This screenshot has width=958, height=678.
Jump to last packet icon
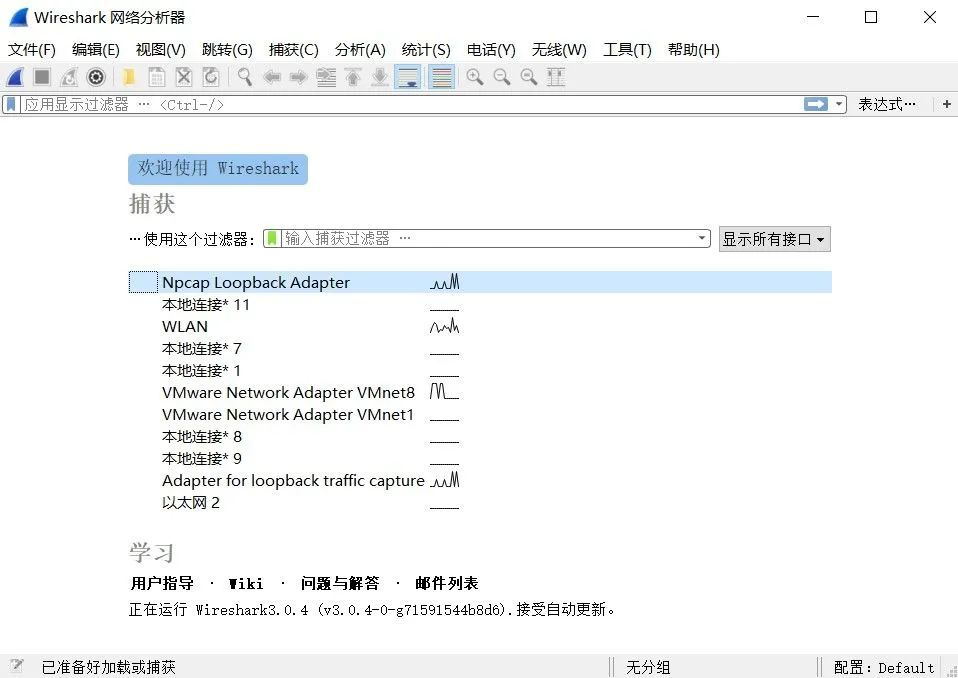[380, 77]
